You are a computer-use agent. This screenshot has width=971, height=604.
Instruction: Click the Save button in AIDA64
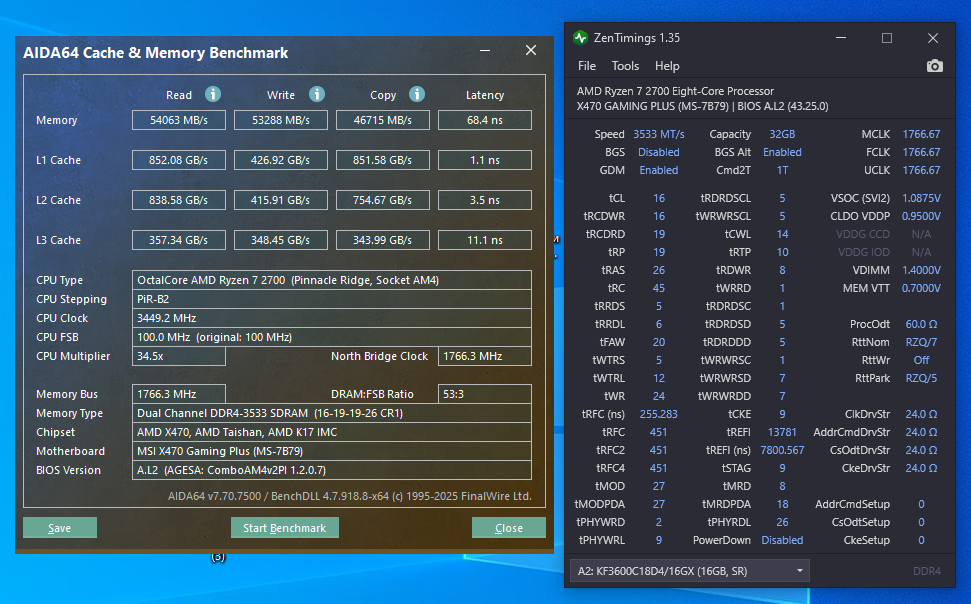point(60,528)
